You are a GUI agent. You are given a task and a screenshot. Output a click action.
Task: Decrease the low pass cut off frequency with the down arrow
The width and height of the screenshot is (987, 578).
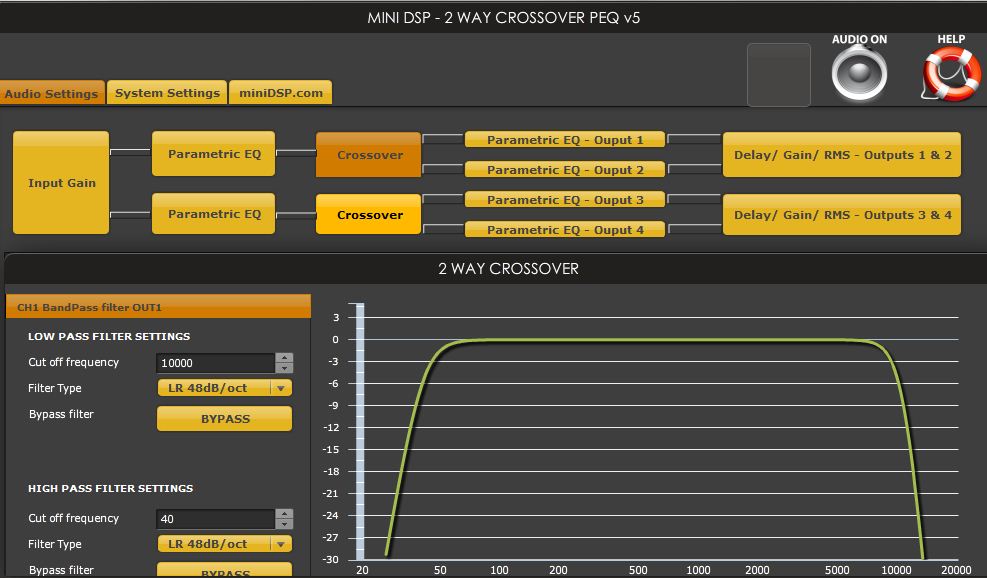click(285, 368)
